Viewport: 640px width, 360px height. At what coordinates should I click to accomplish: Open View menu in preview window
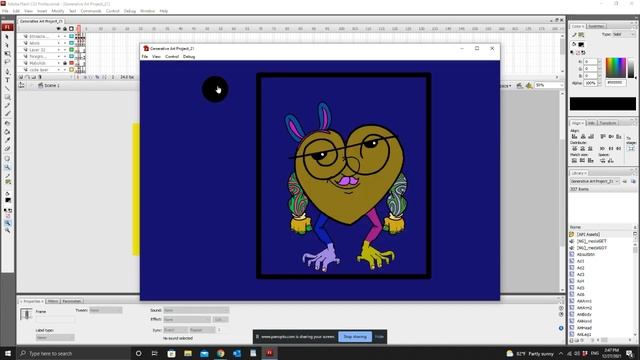click(x=156, y=57)
